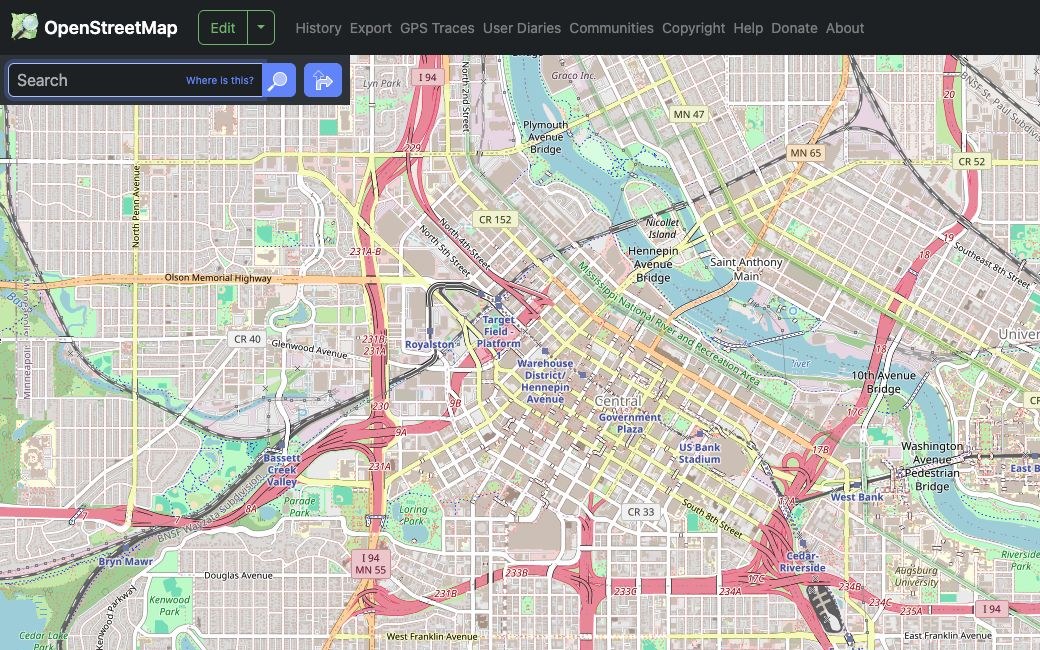Click the I 94 shield near Lyn Park
The image size is (1040, 650).
[x=428, y=77]
